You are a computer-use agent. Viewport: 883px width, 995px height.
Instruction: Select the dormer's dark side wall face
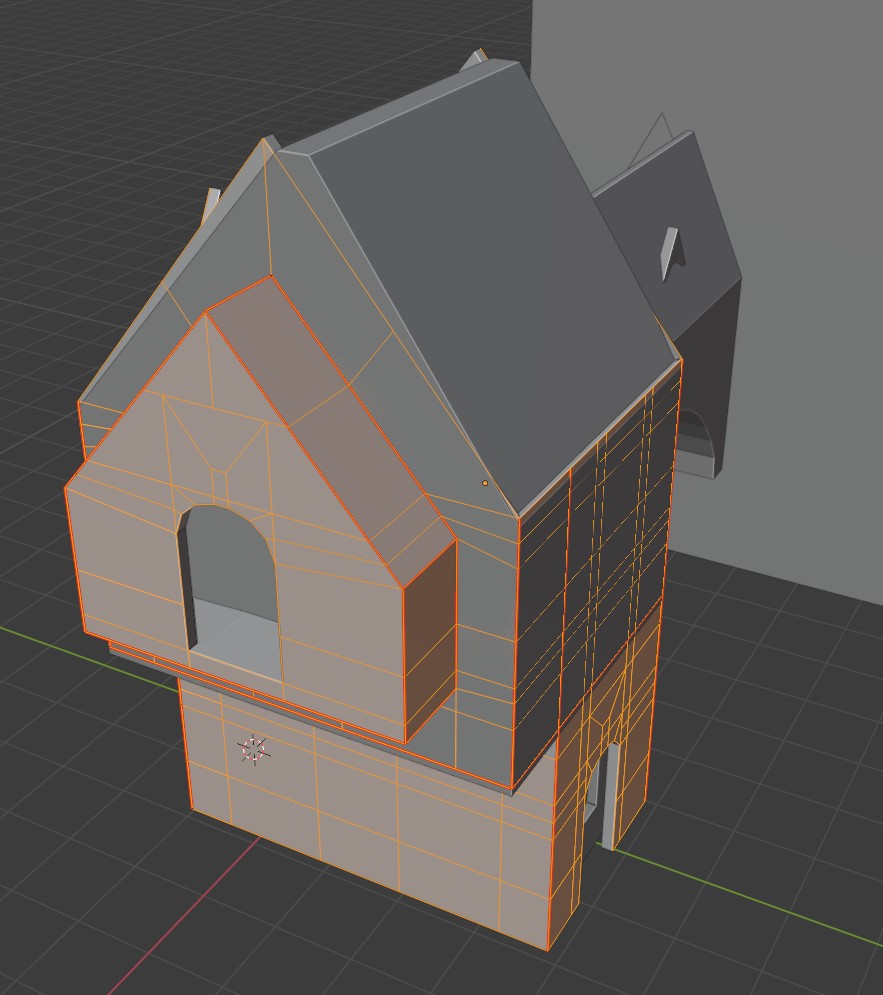(x=430, y=641)
